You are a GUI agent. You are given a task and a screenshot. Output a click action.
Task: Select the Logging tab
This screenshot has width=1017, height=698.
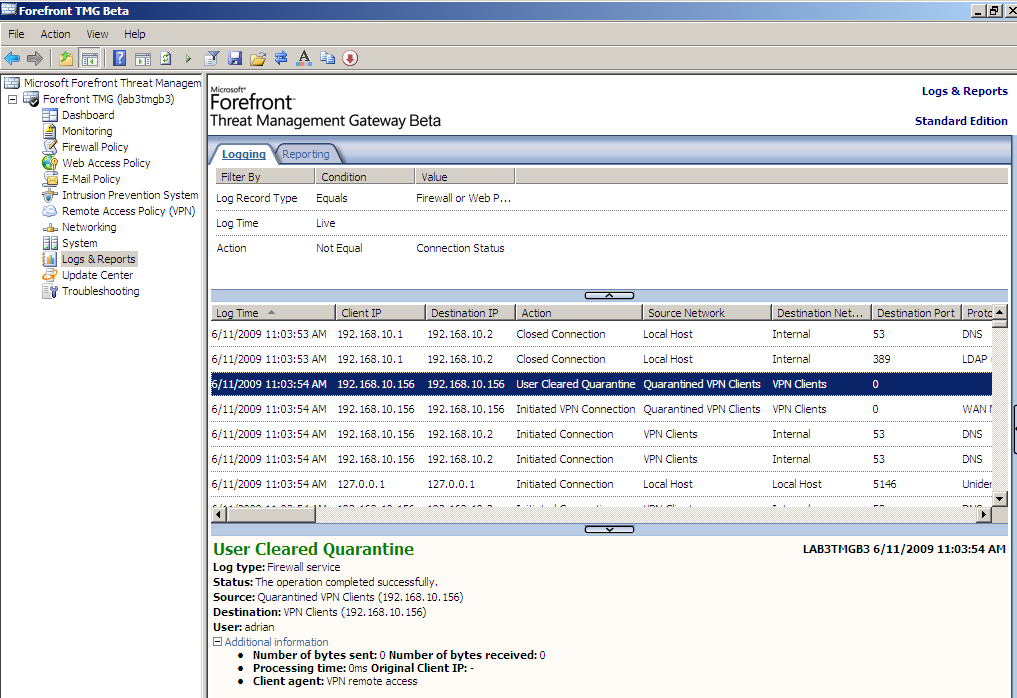click(x=244, y=154)
